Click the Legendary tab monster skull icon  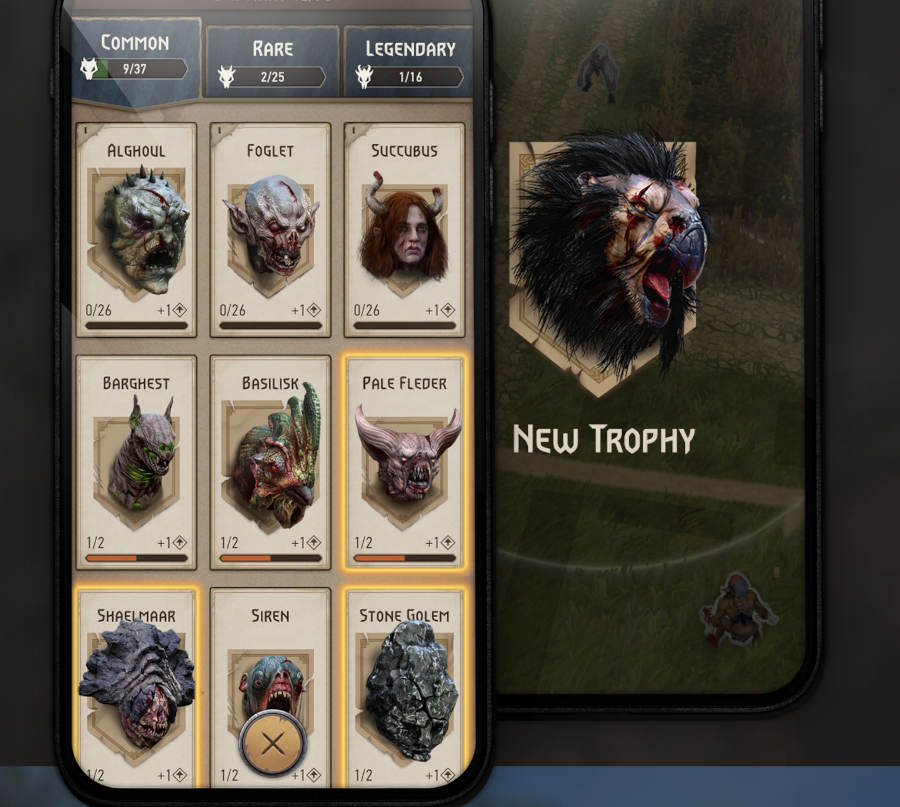364,77
